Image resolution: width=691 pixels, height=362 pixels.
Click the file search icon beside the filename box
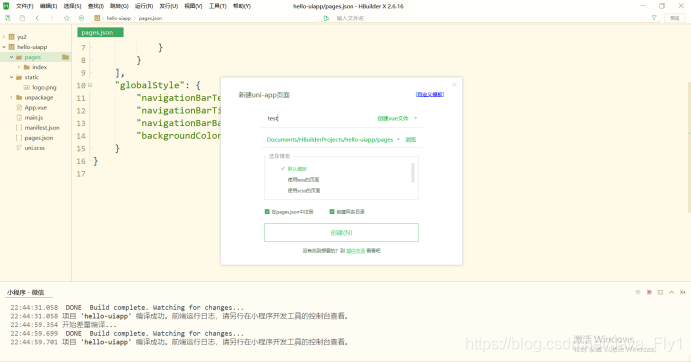[326, 18]
